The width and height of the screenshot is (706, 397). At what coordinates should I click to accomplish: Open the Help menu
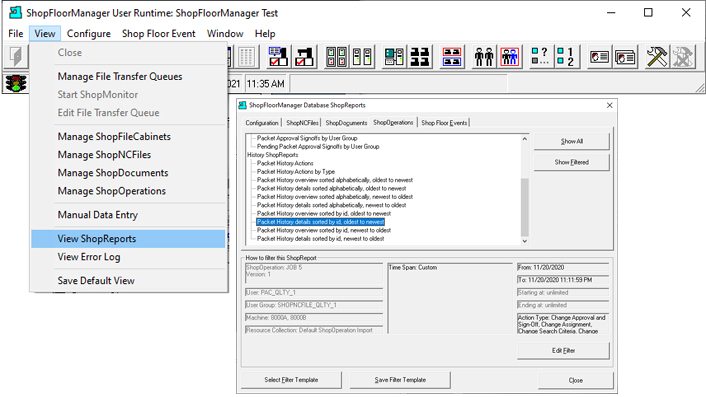click(x=265, y=34)
